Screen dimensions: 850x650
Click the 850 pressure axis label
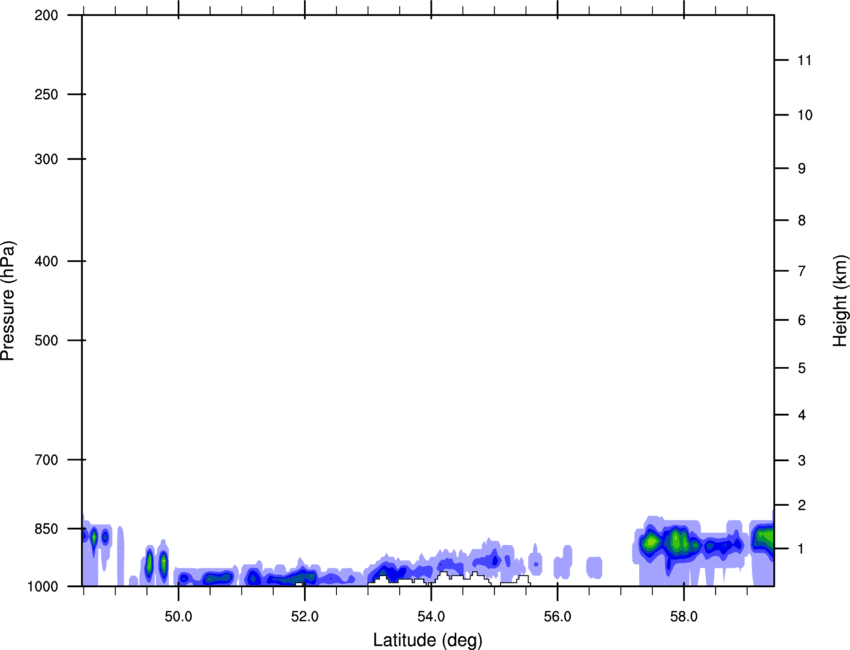coord(46,529)
